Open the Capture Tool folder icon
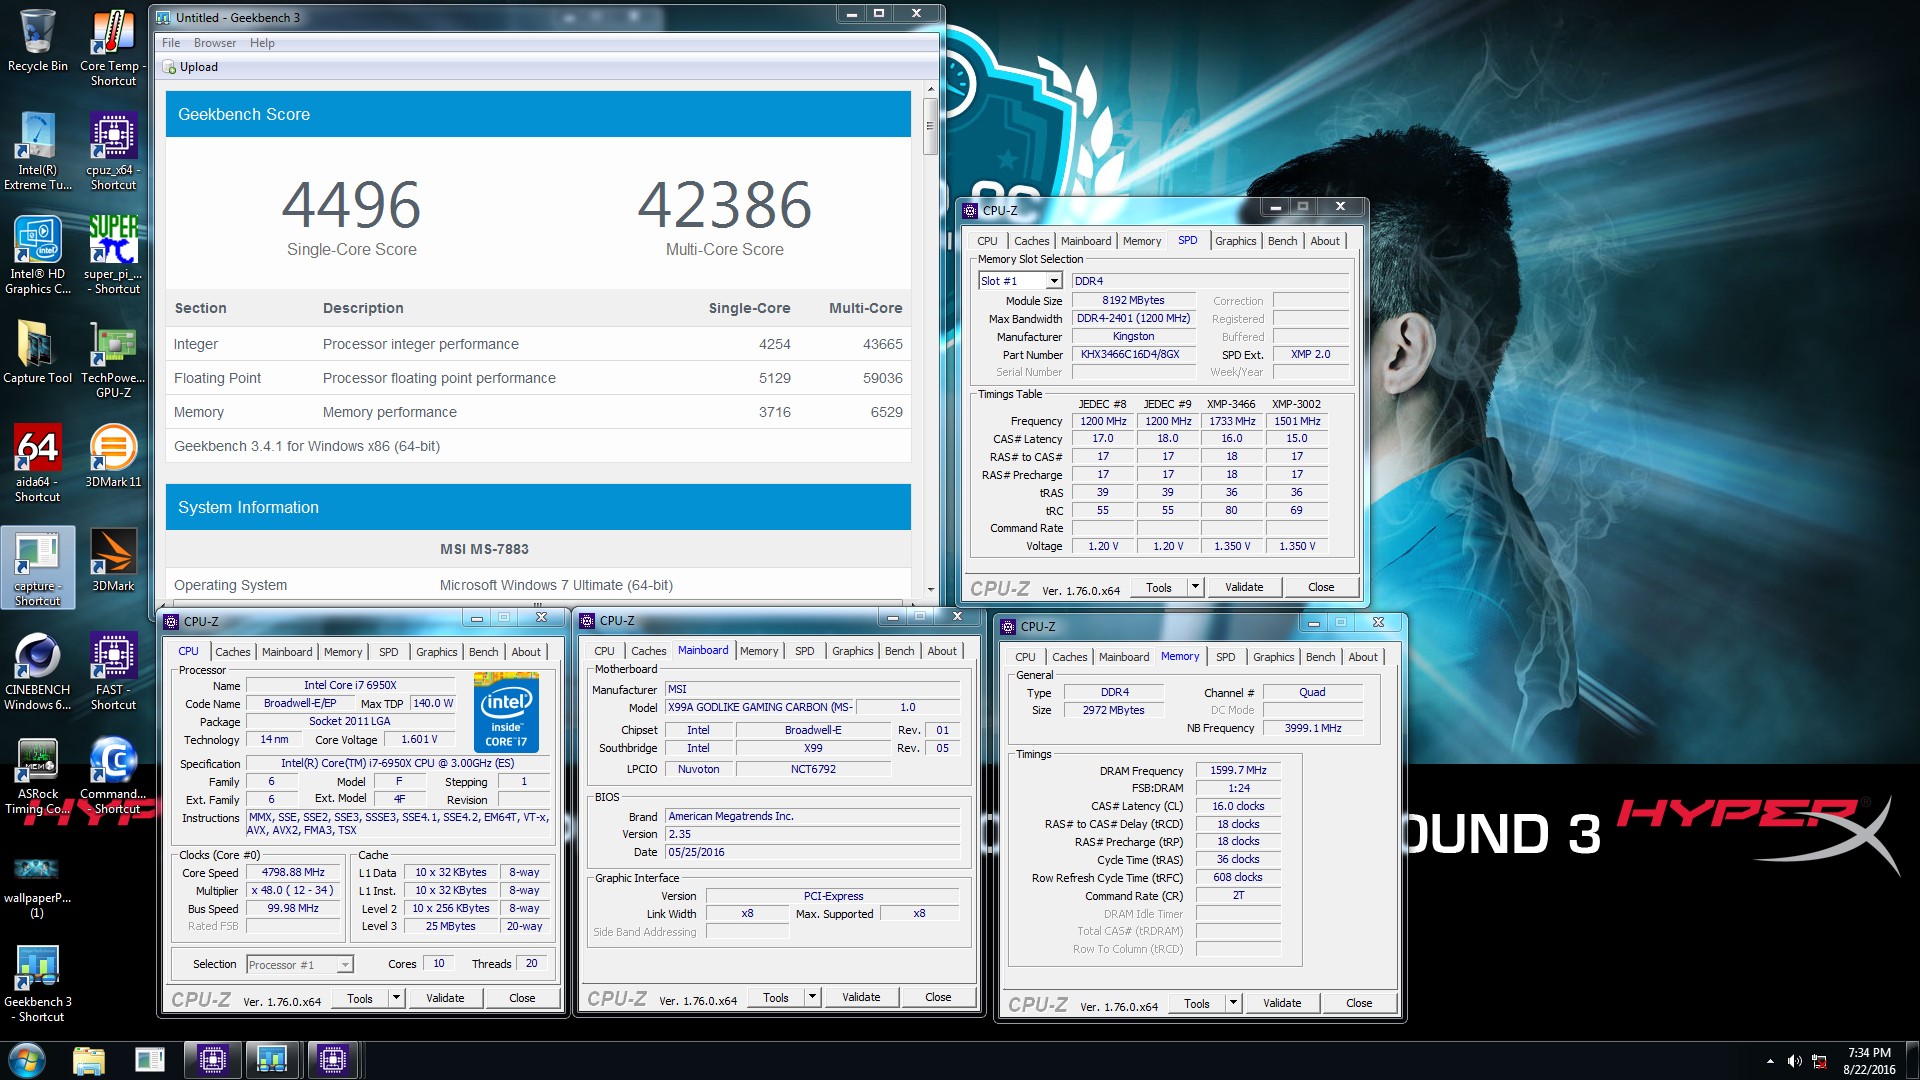The image size is (1920, 1080). point(38,353)
